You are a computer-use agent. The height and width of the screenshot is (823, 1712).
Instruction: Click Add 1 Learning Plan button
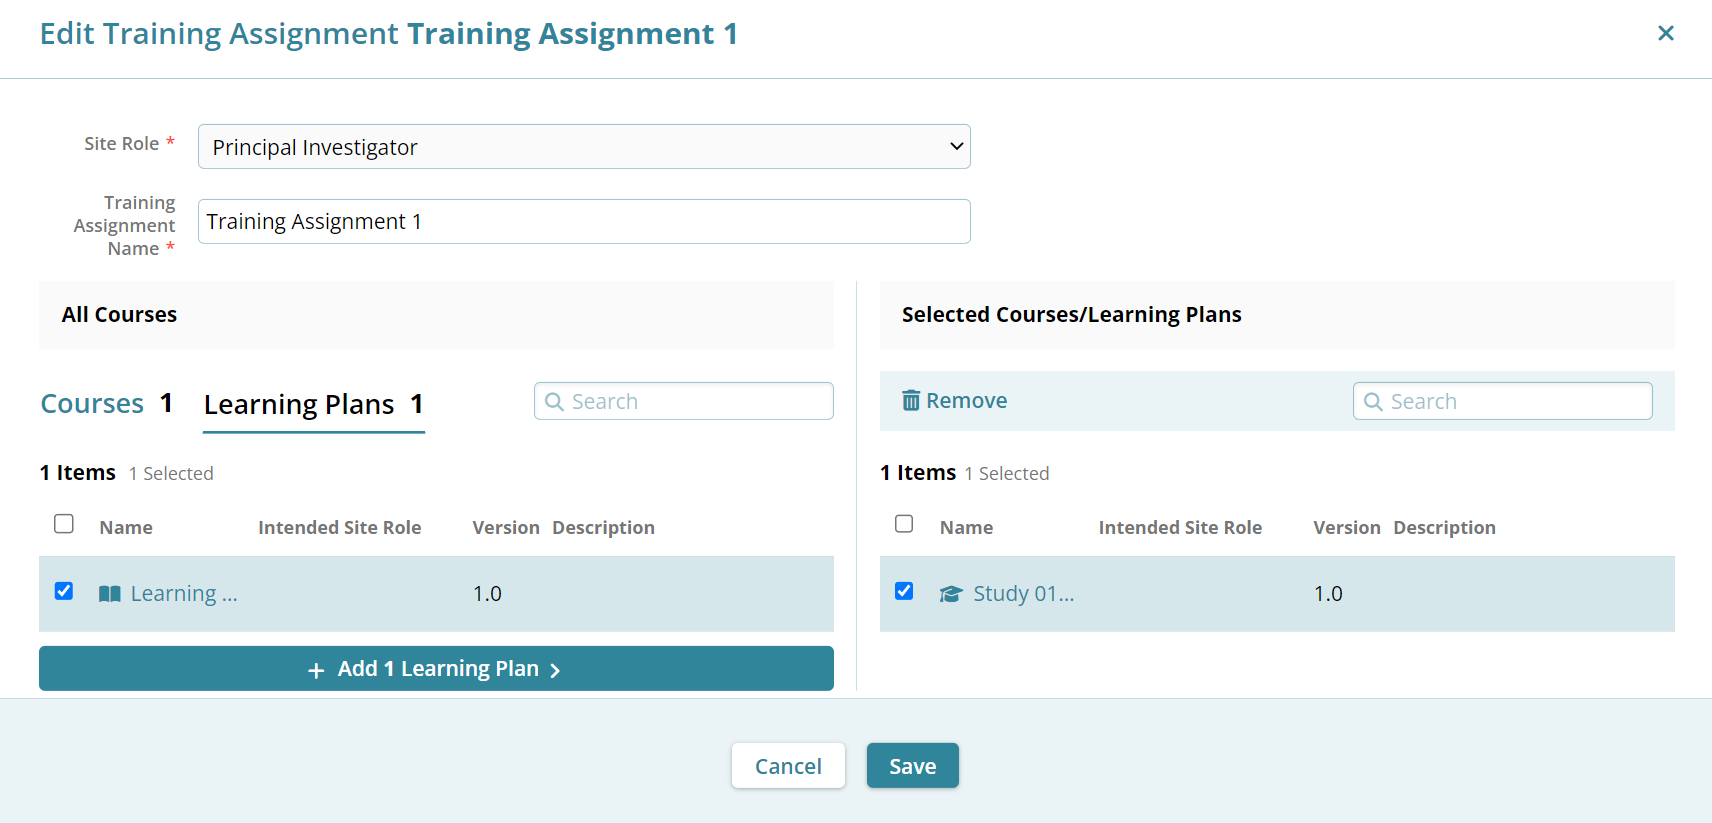click(436, 668)
